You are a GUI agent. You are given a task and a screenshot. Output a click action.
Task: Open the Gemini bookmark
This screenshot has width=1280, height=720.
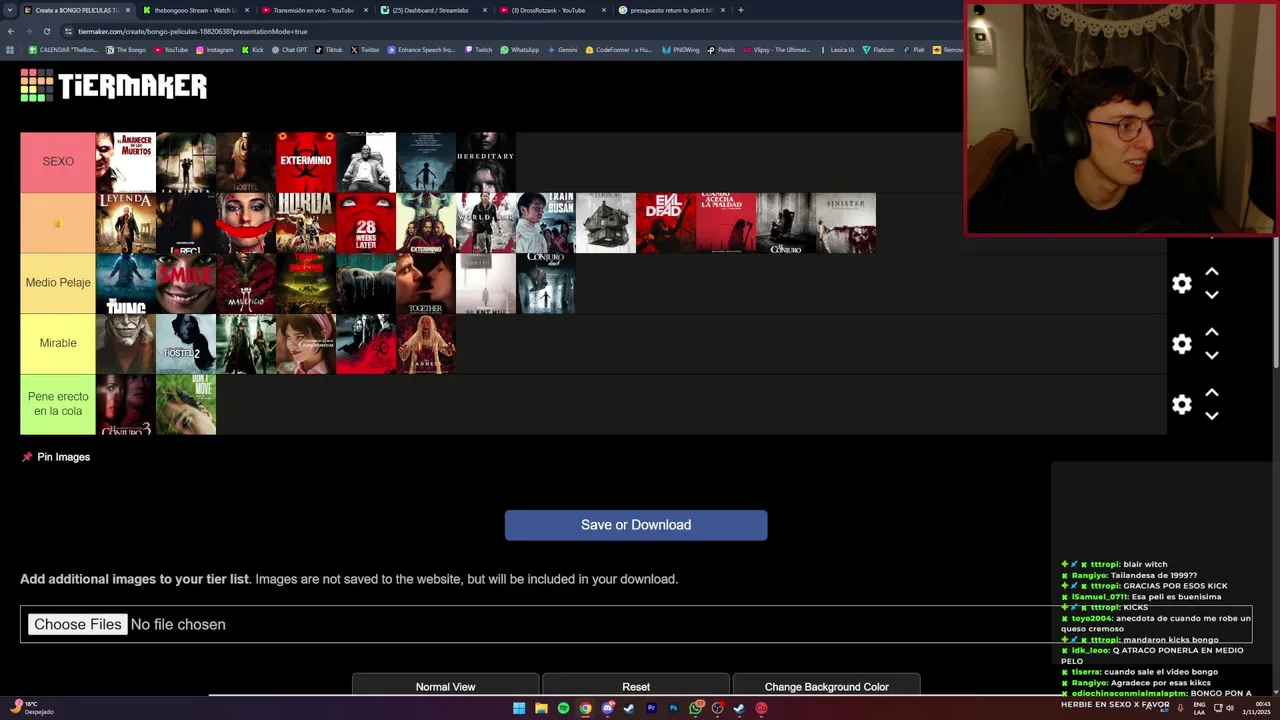pyautogui.click(x=563, y=49)
